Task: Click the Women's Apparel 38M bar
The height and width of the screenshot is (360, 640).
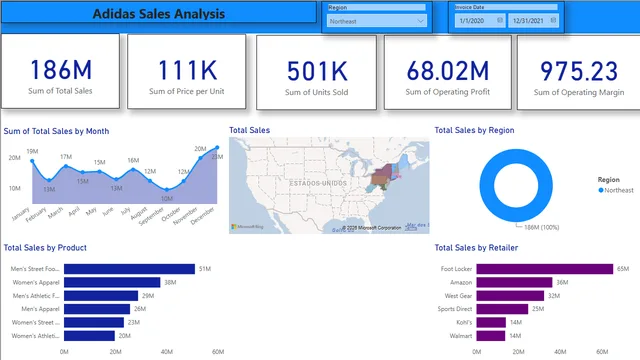Action: 112,282
